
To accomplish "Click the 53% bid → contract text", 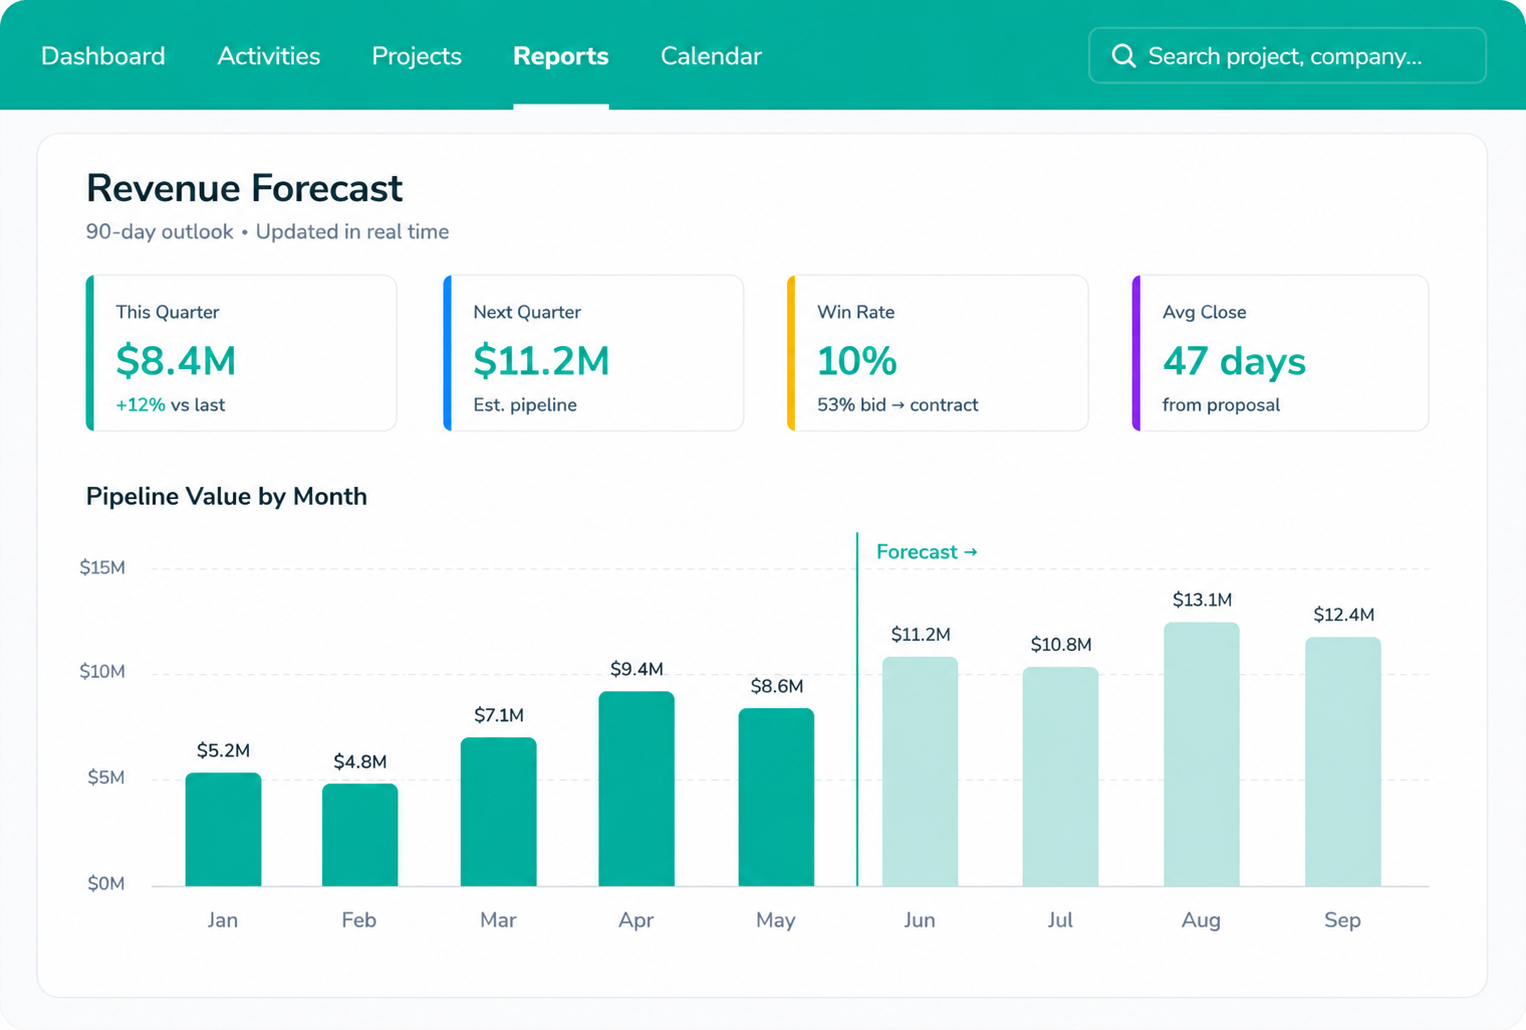I will click(x=898, y=405).
